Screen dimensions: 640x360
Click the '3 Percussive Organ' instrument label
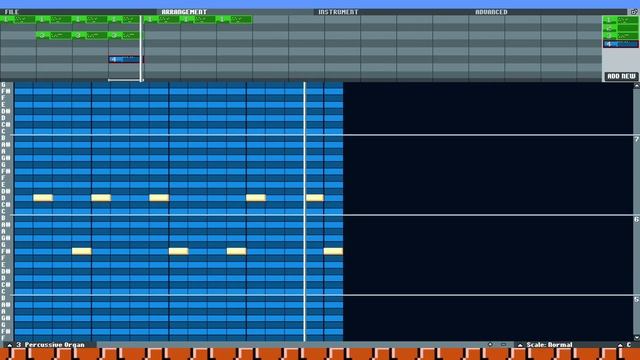pos(51,345)
